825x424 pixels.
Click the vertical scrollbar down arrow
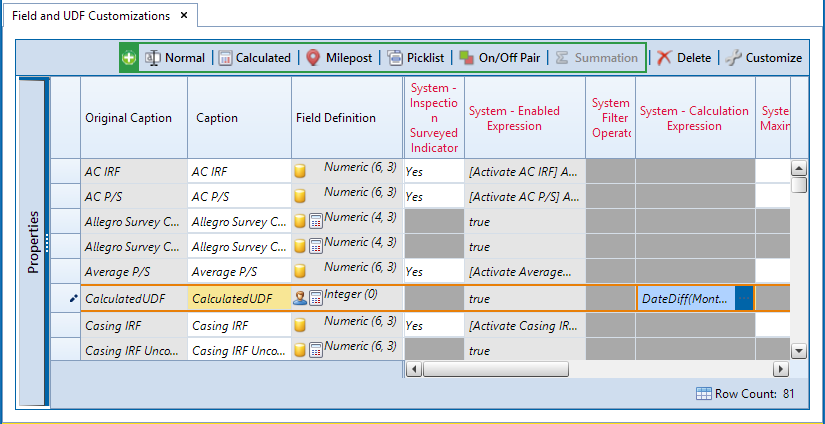click(x=799, y=350)
